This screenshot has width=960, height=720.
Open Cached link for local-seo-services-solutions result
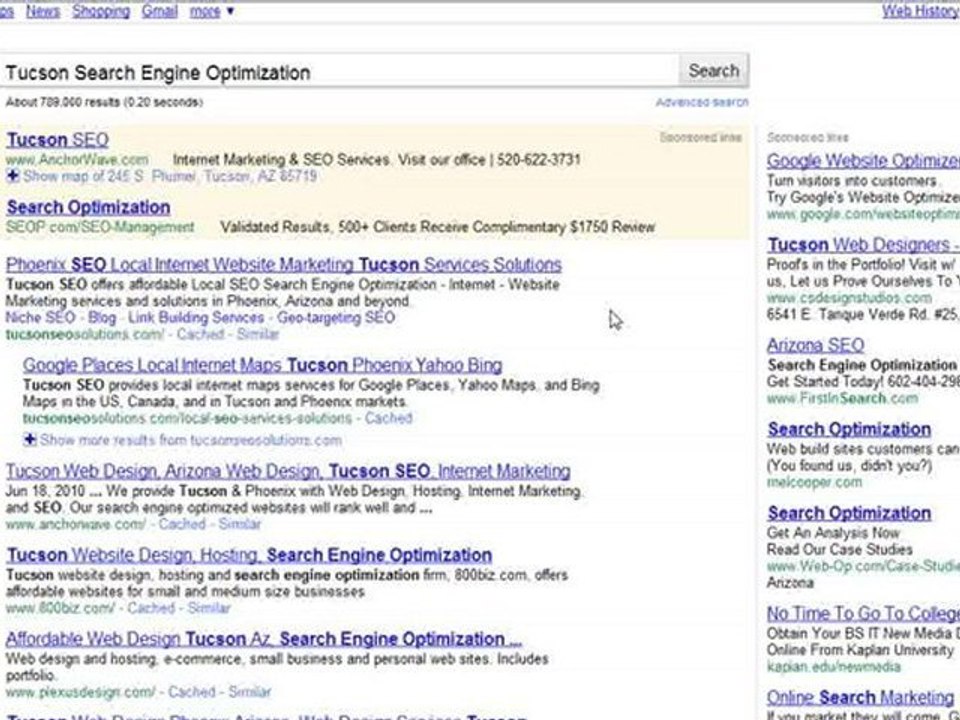(389, 418)
